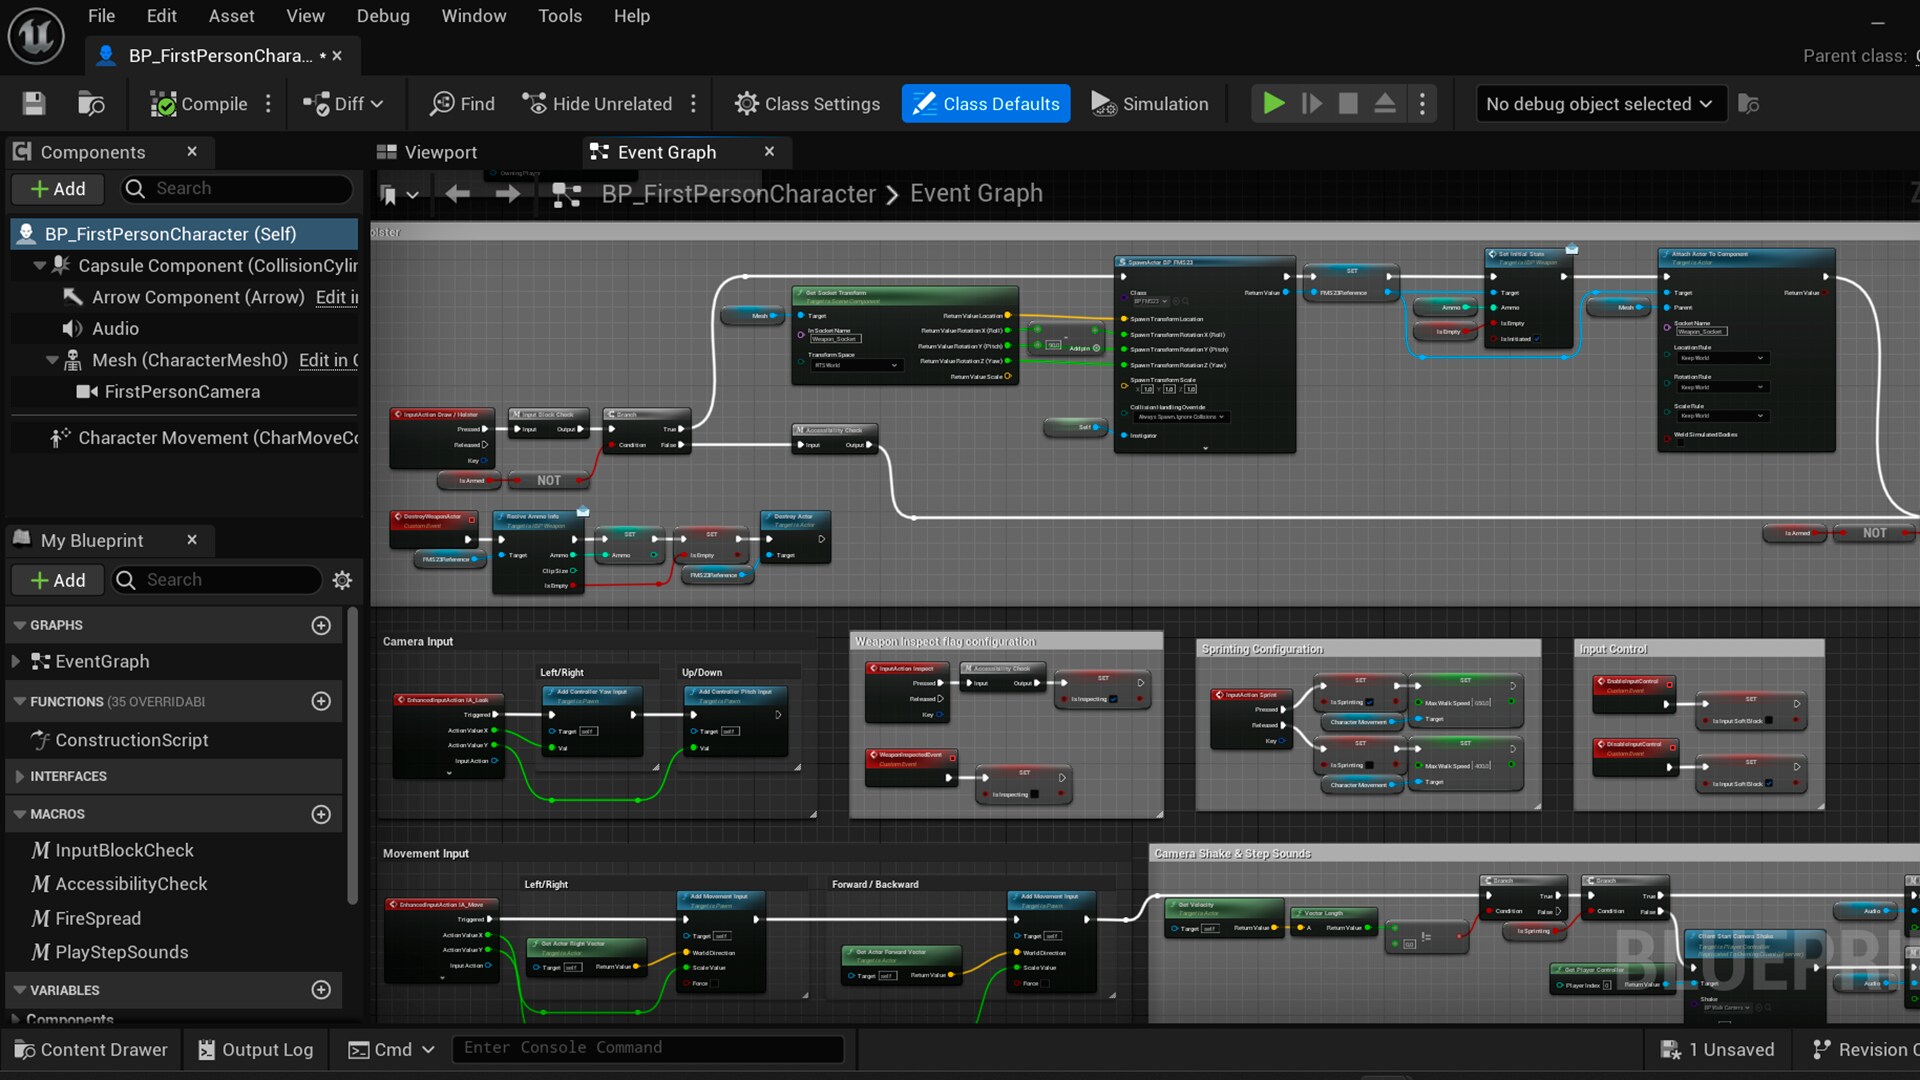Screen dimensions: 1920x1080
Task: Click the Enter Console Command input field
Action: click(x=648, y=1047)
